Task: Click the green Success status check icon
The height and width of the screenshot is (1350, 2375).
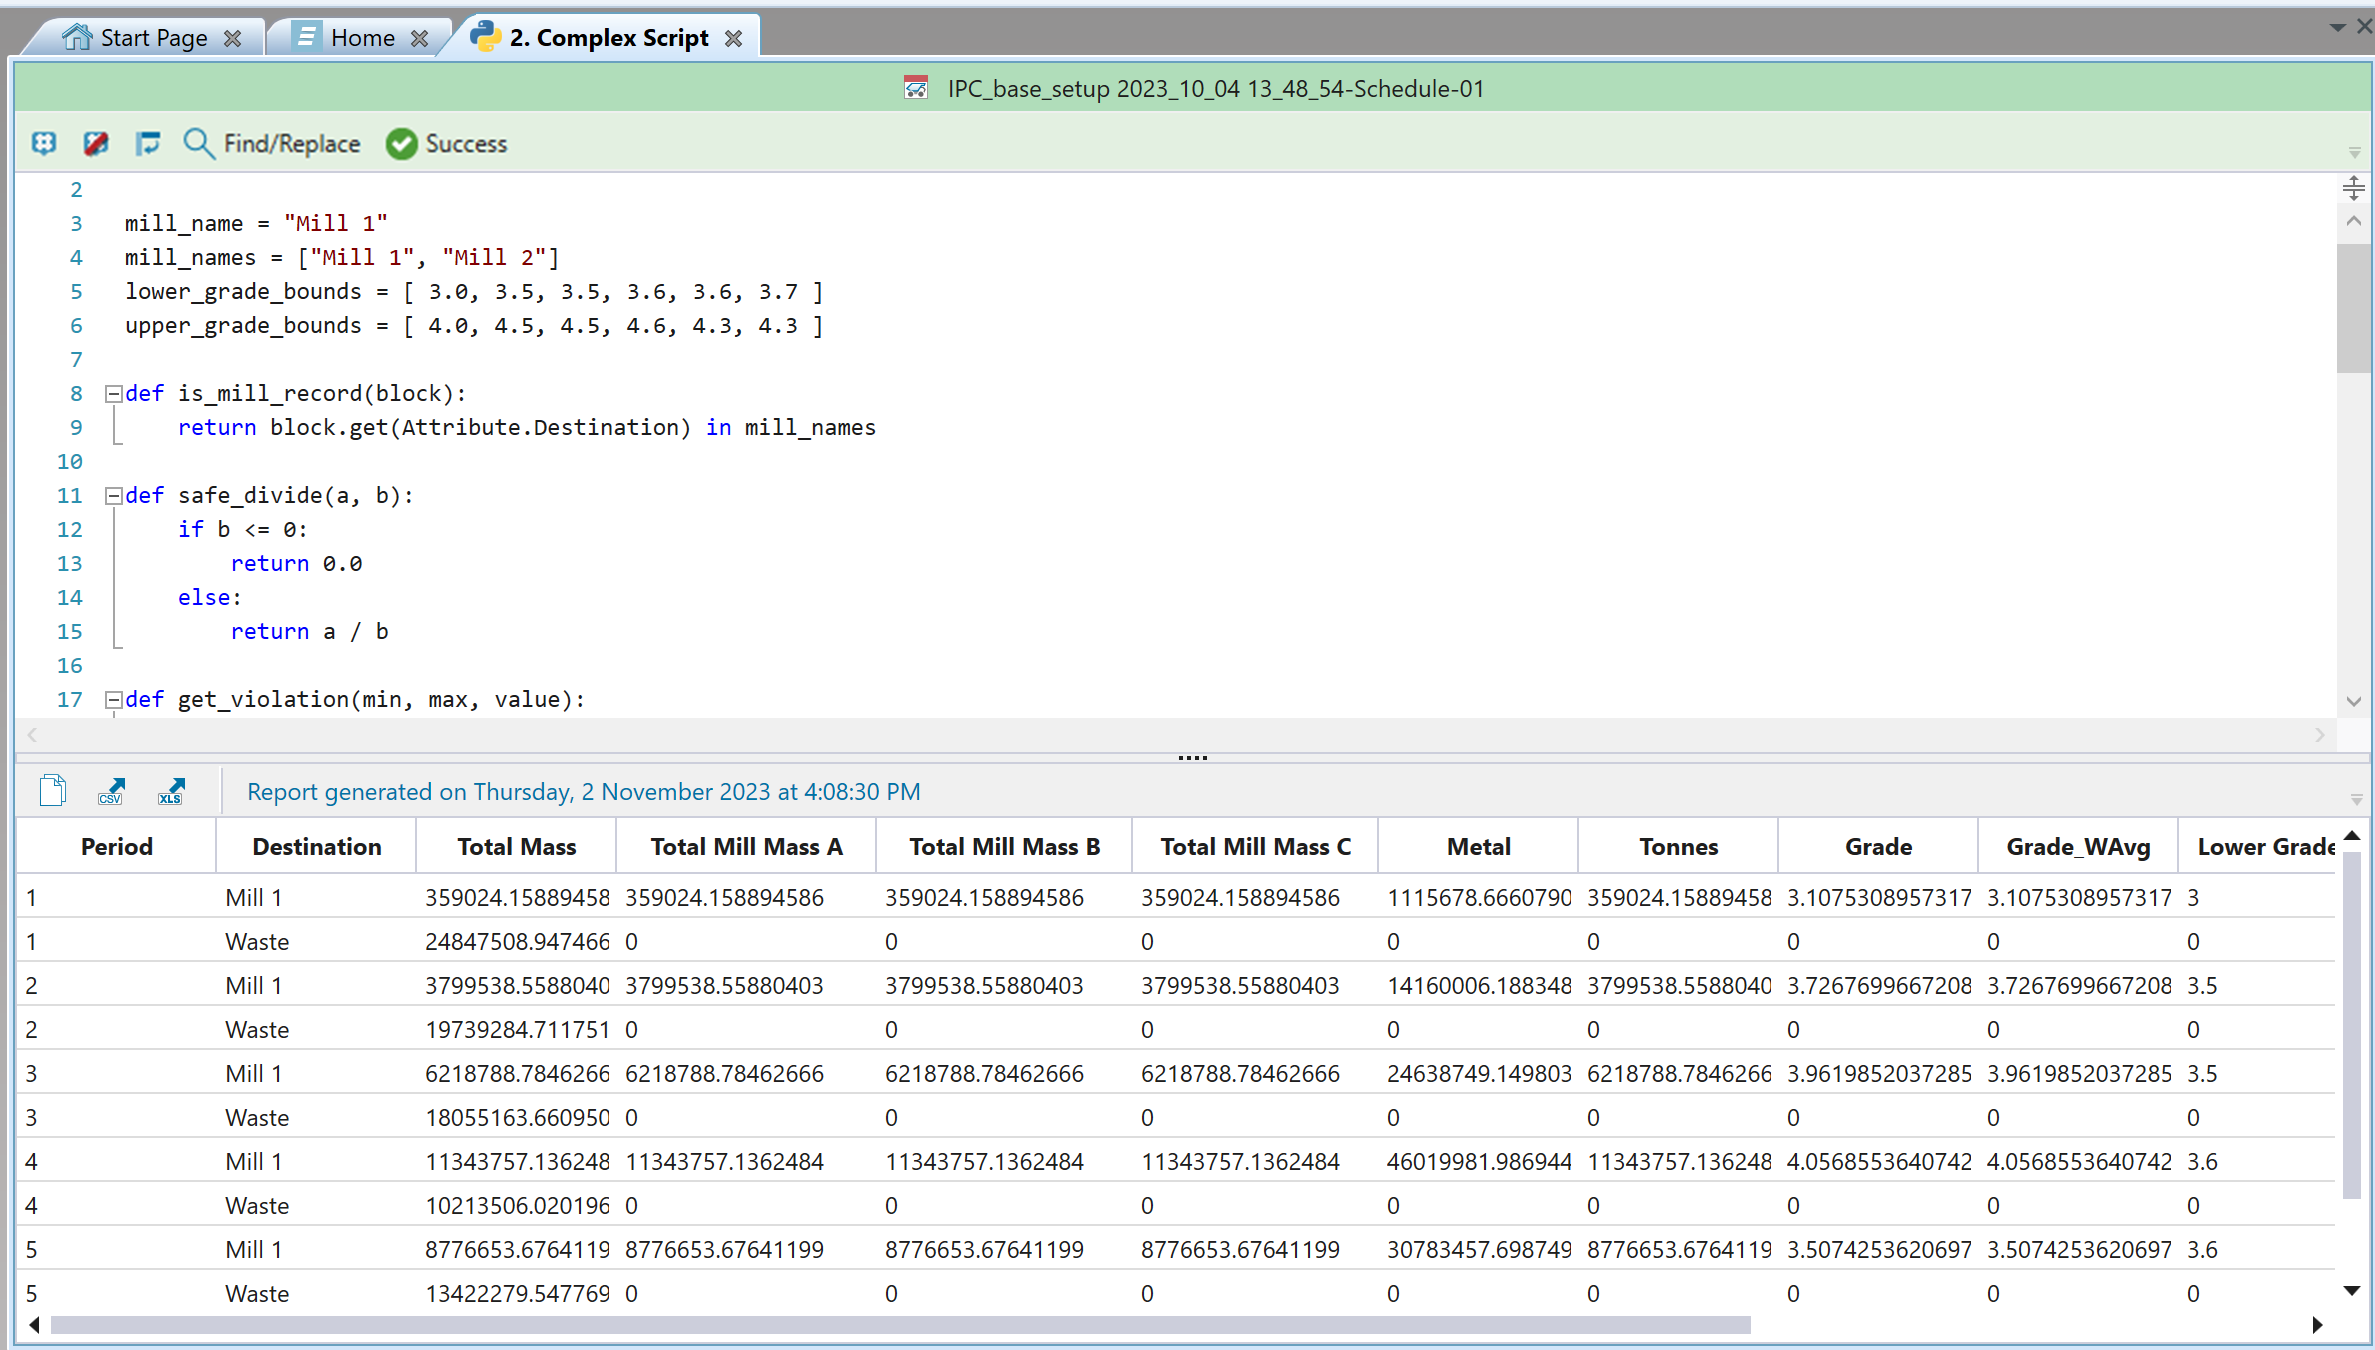Action: pos(402,144)
